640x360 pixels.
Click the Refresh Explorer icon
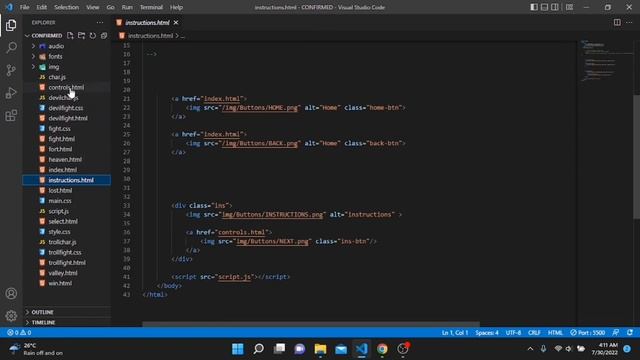click(93, 36)
